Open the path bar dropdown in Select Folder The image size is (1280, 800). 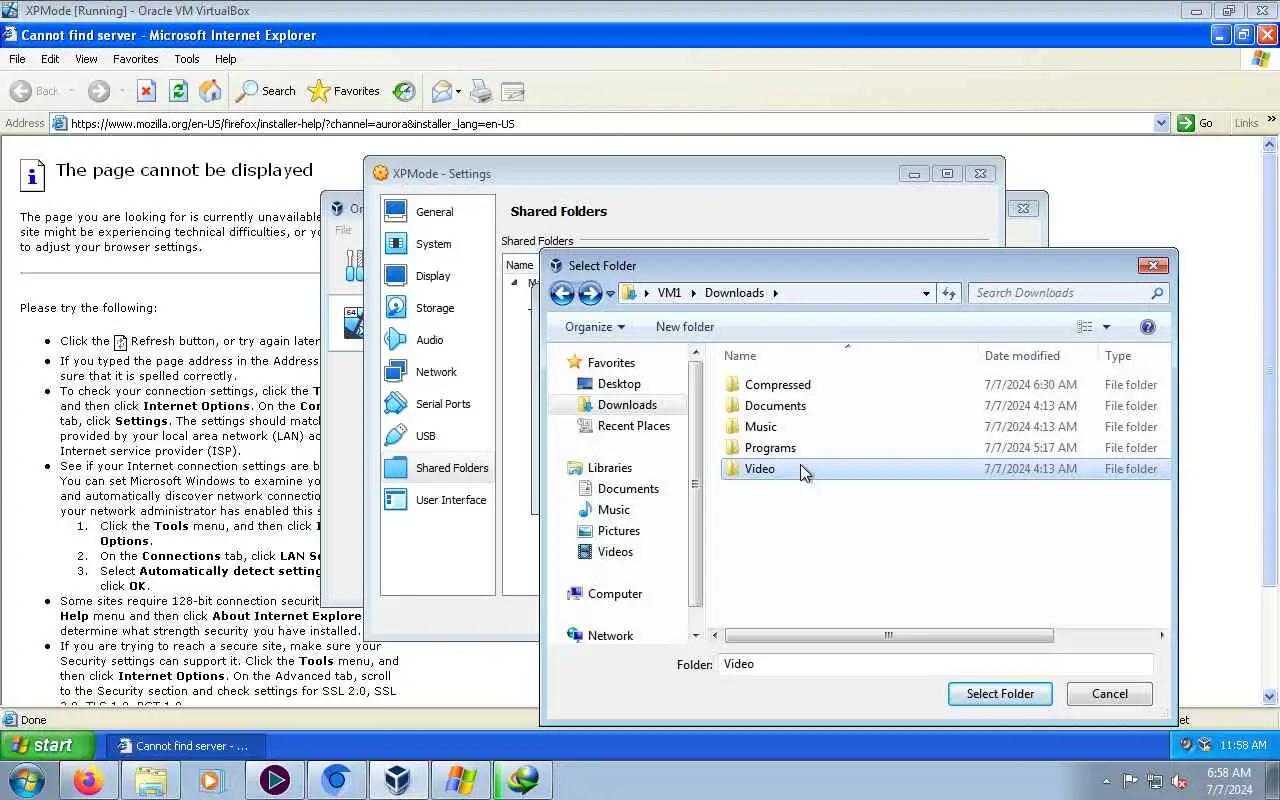tap(926, 293)
